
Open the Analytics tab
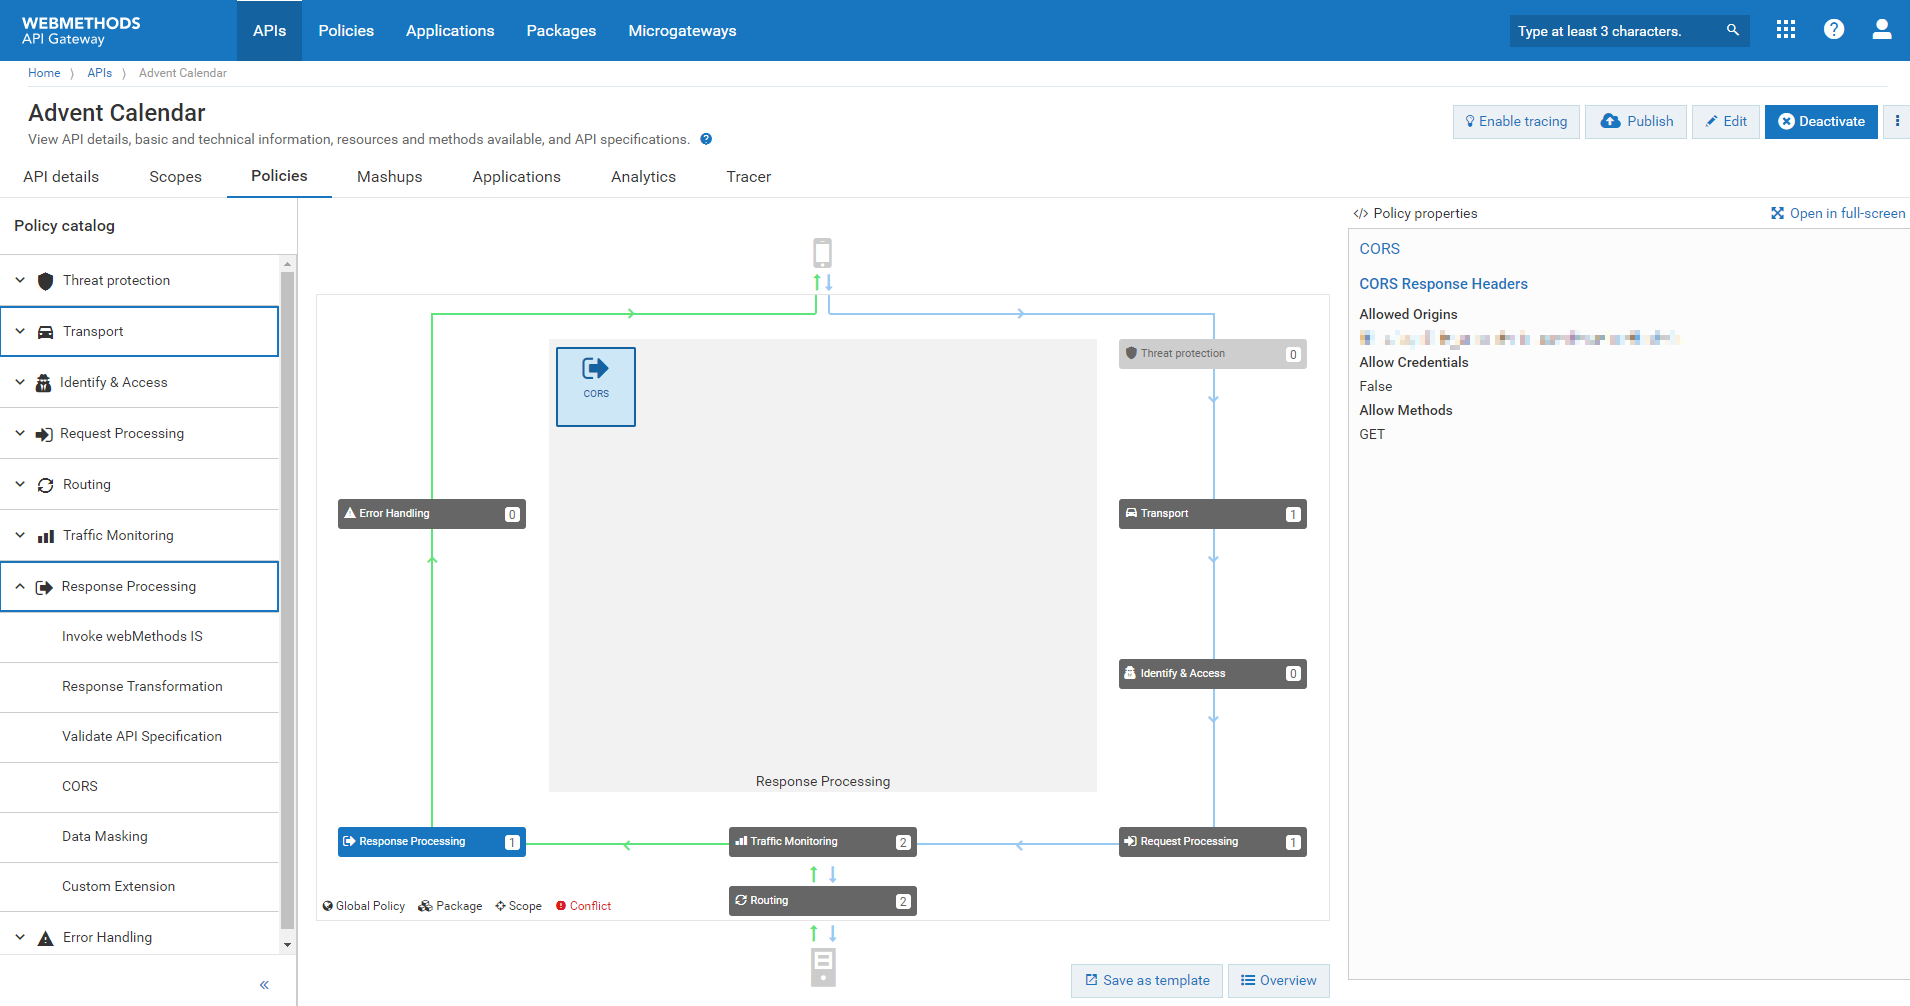click(643, 177)
